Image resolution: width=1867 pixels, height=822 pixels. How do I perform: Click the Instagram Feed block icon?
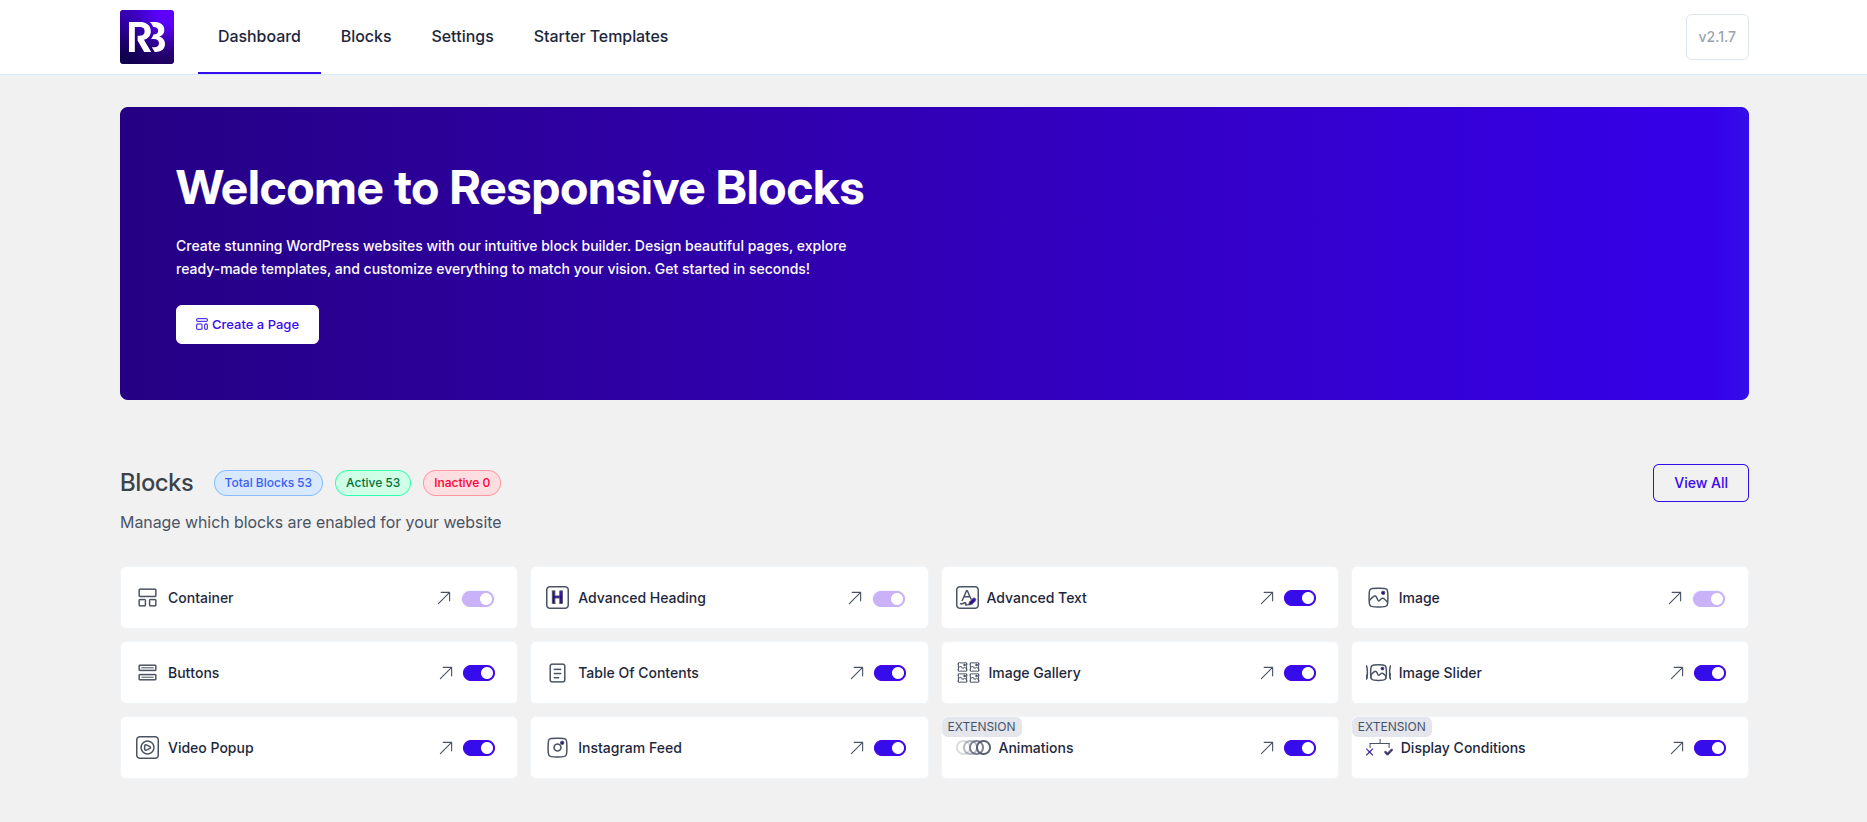click(557, 748)
